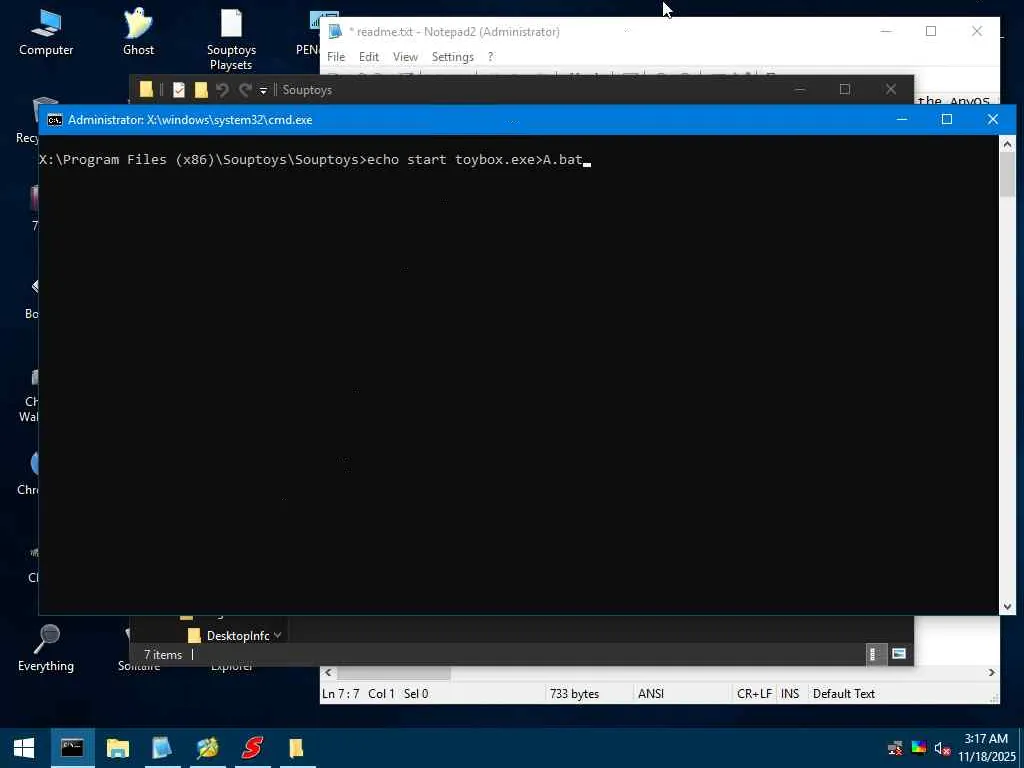Click the cmd vertical scrollbar thumb

pyautogui.click(x=1007, y=174)
